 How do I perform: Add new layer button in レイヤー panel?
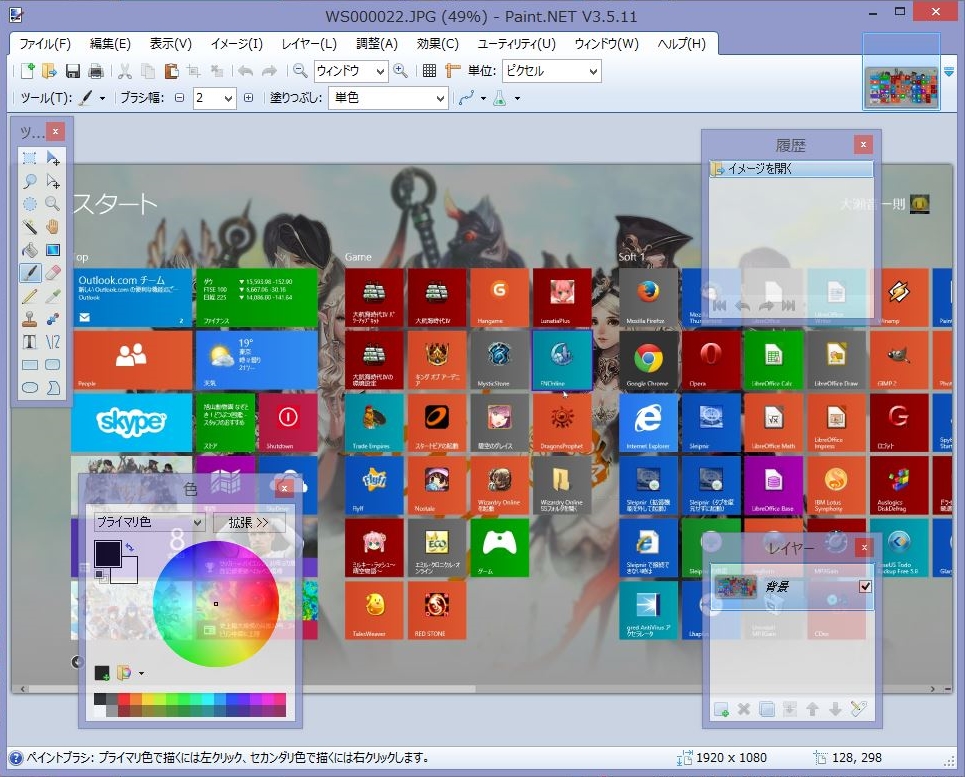tap(721, 709)
